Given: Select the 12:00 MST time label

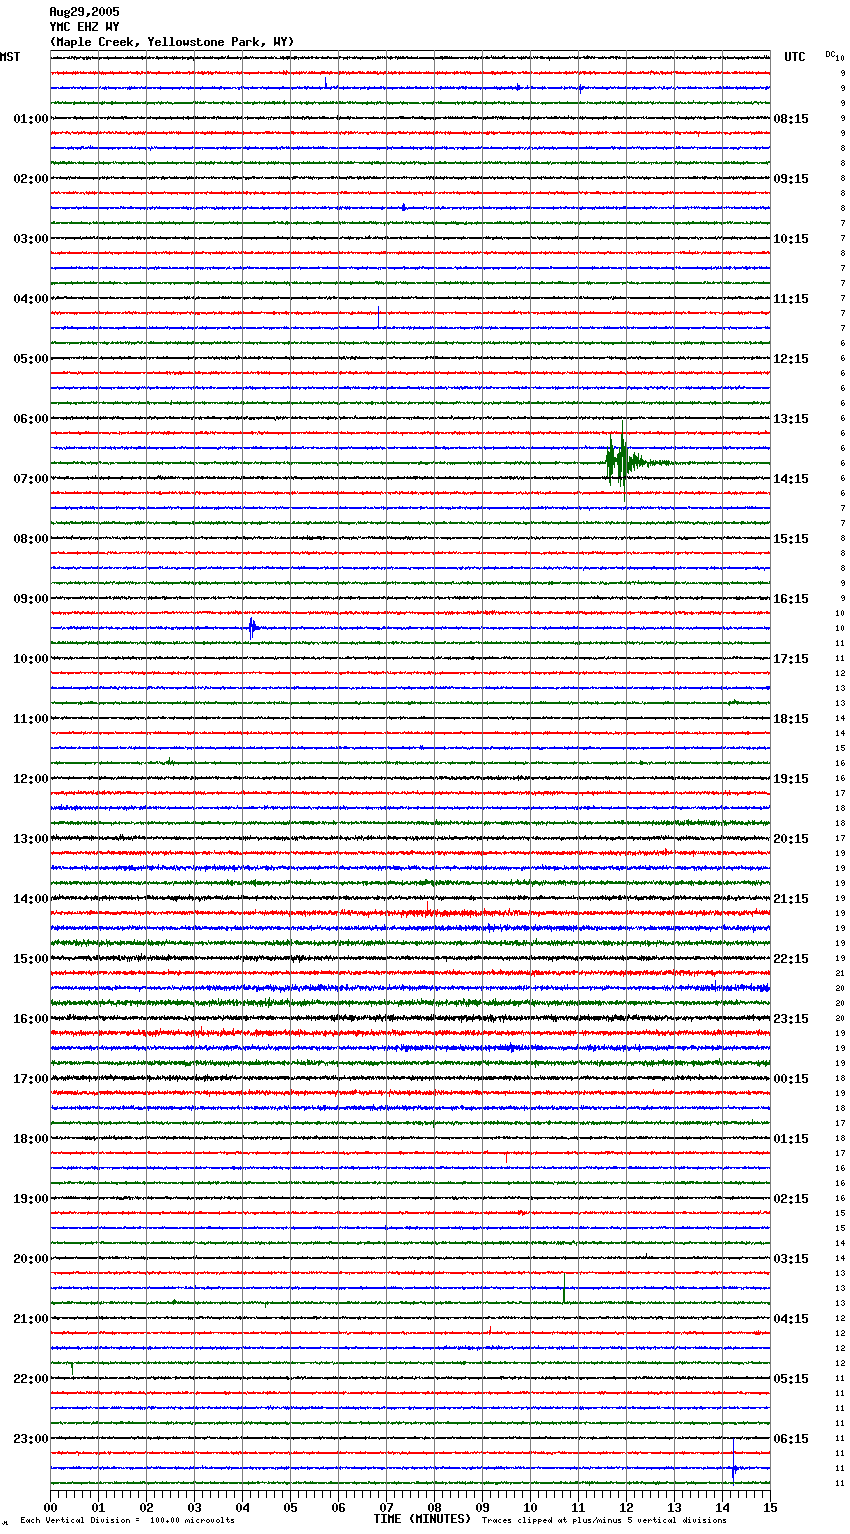Looking at the screenshot, I should click(x=30, y=779).
